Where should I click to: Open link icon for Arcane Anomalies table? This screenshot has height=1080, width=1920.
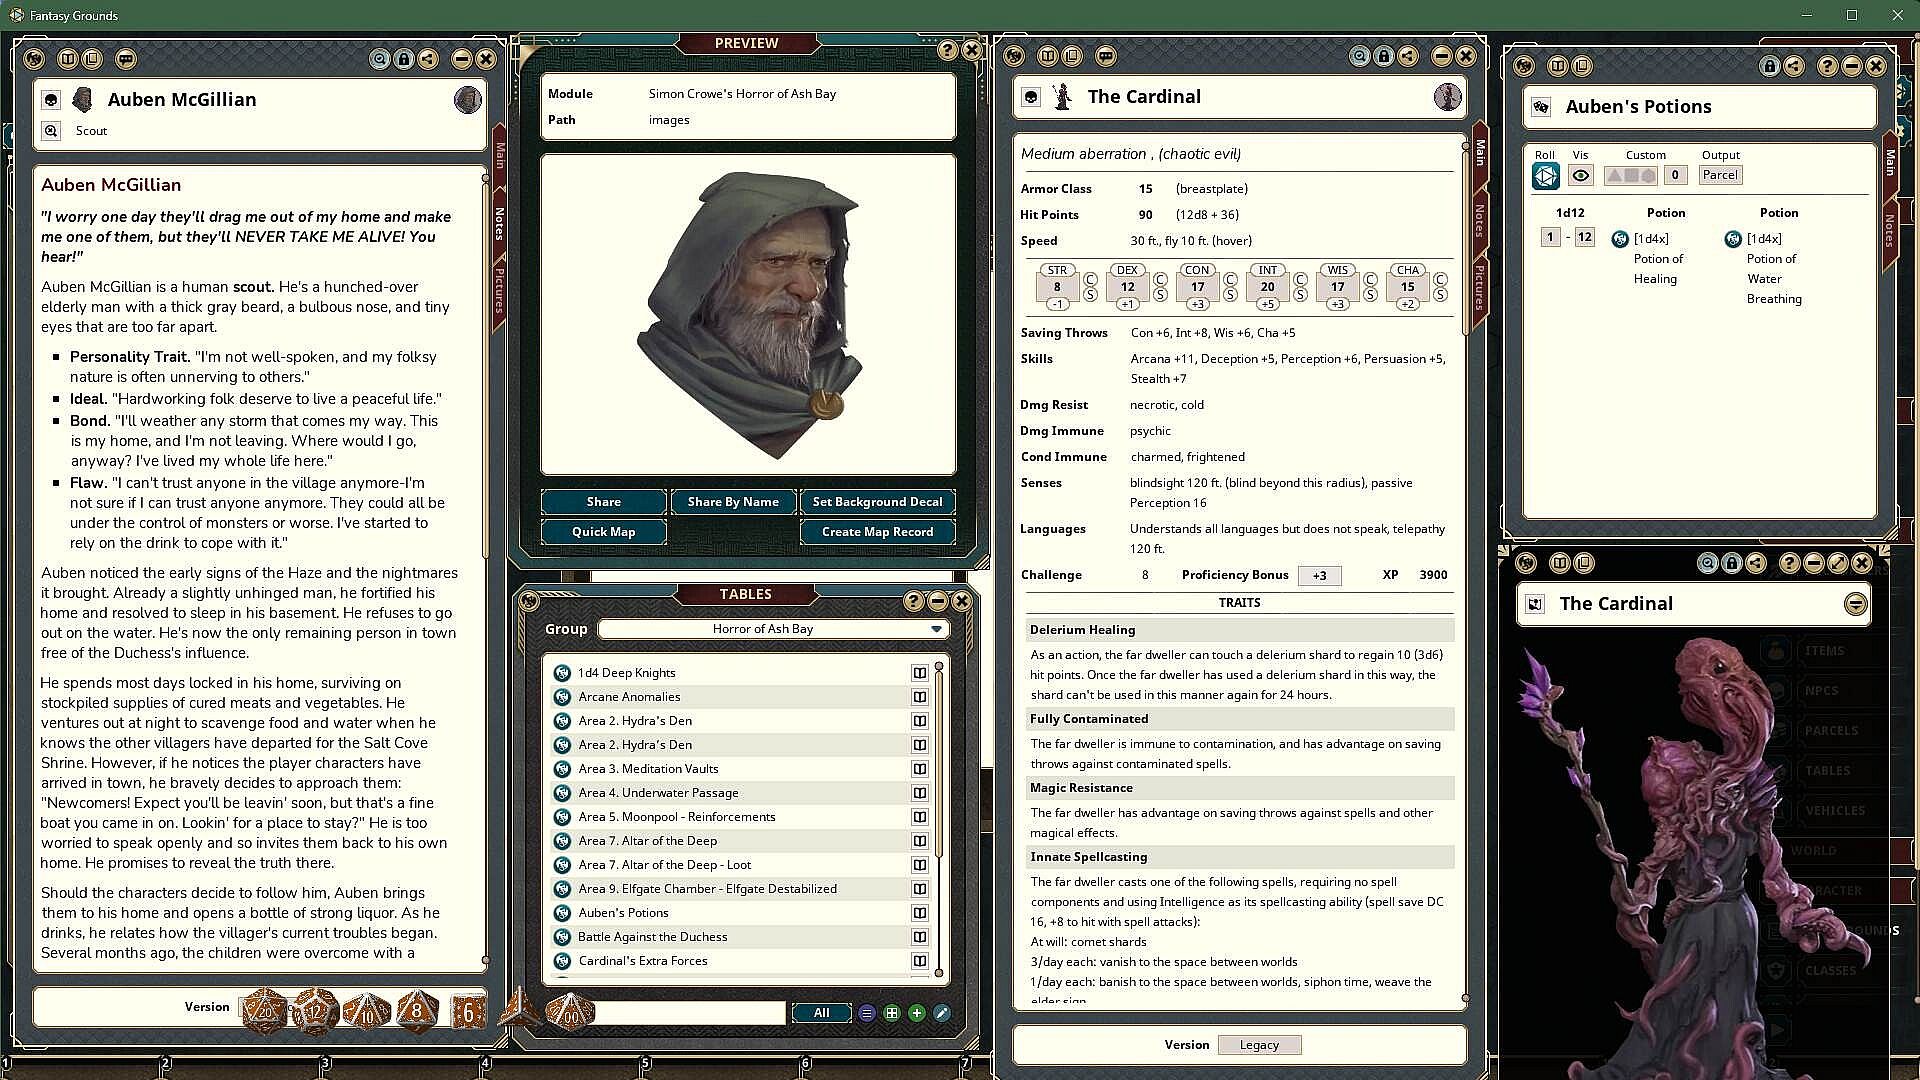(x=919, y=697)
